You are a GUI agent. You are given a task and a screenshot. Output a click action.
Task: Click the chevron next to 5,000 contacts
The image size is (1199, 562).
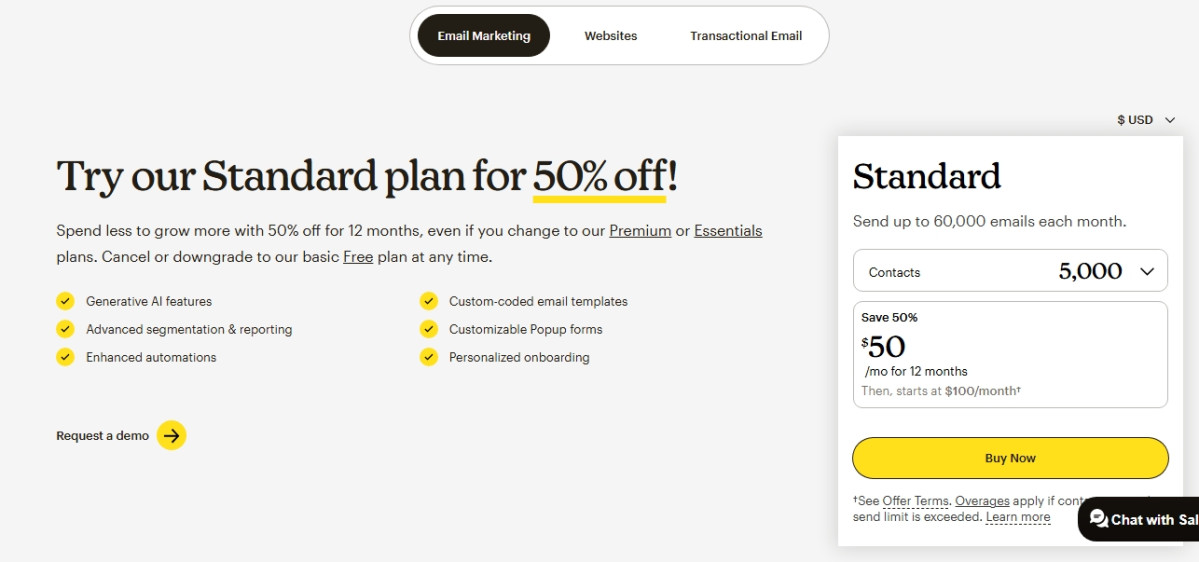pos(1147,271)
